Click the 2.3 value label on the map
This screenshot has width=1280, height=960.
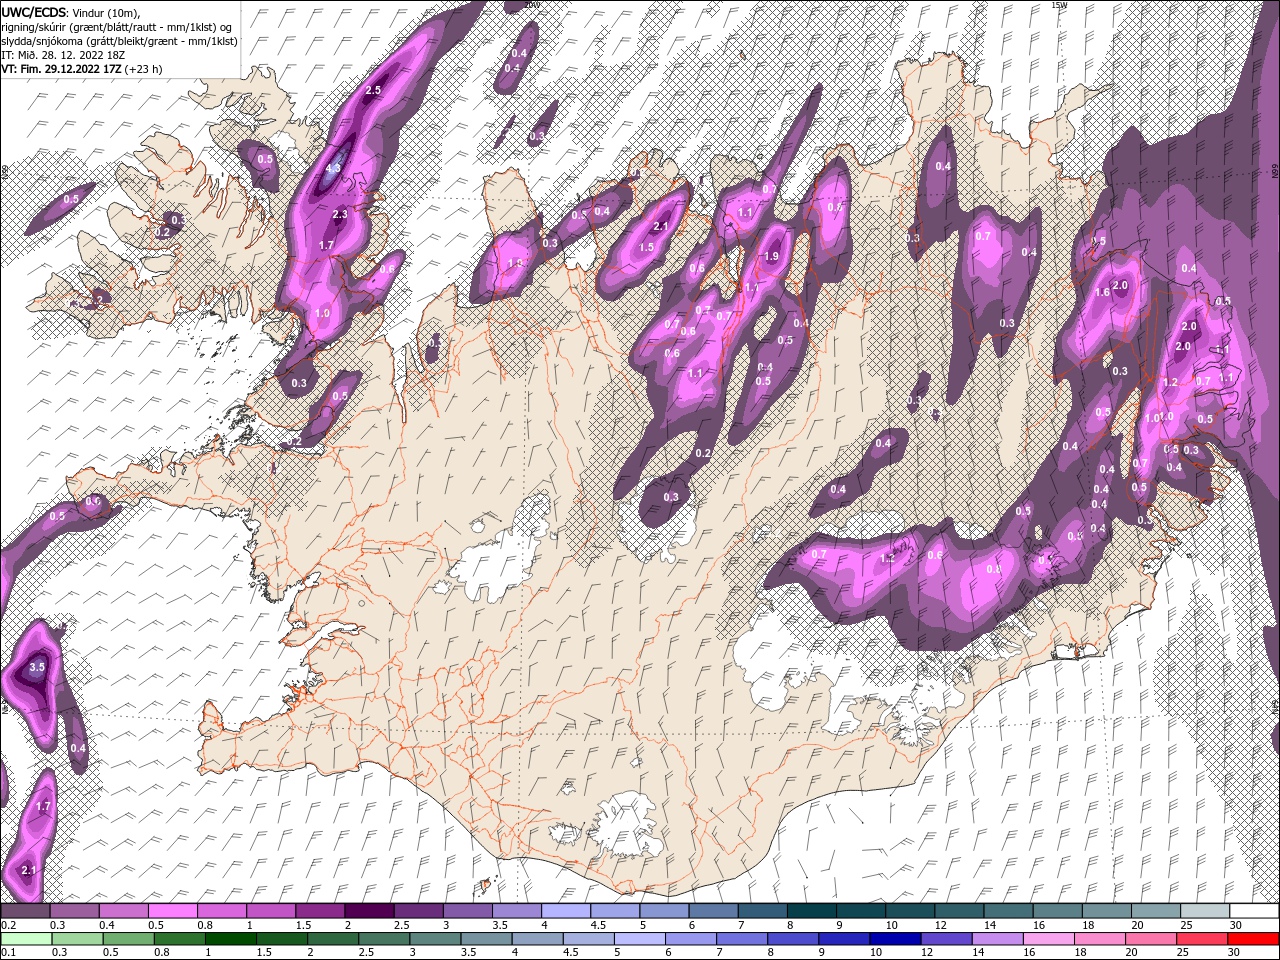click(339, 214)
